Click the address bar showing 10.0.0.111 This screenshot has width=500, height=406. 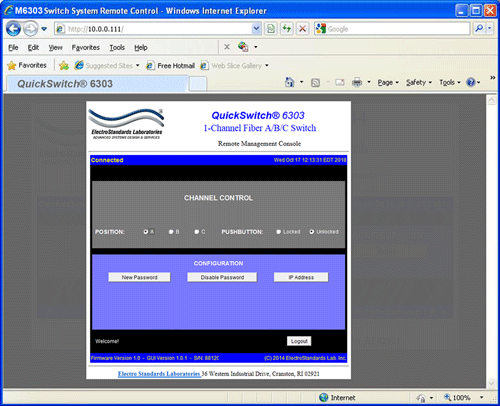(x=153, y=29)
